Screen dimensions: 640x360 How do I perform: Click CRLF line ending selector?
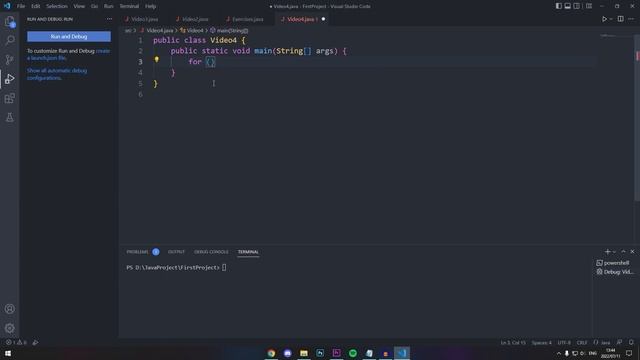click(x=582, y=342)
